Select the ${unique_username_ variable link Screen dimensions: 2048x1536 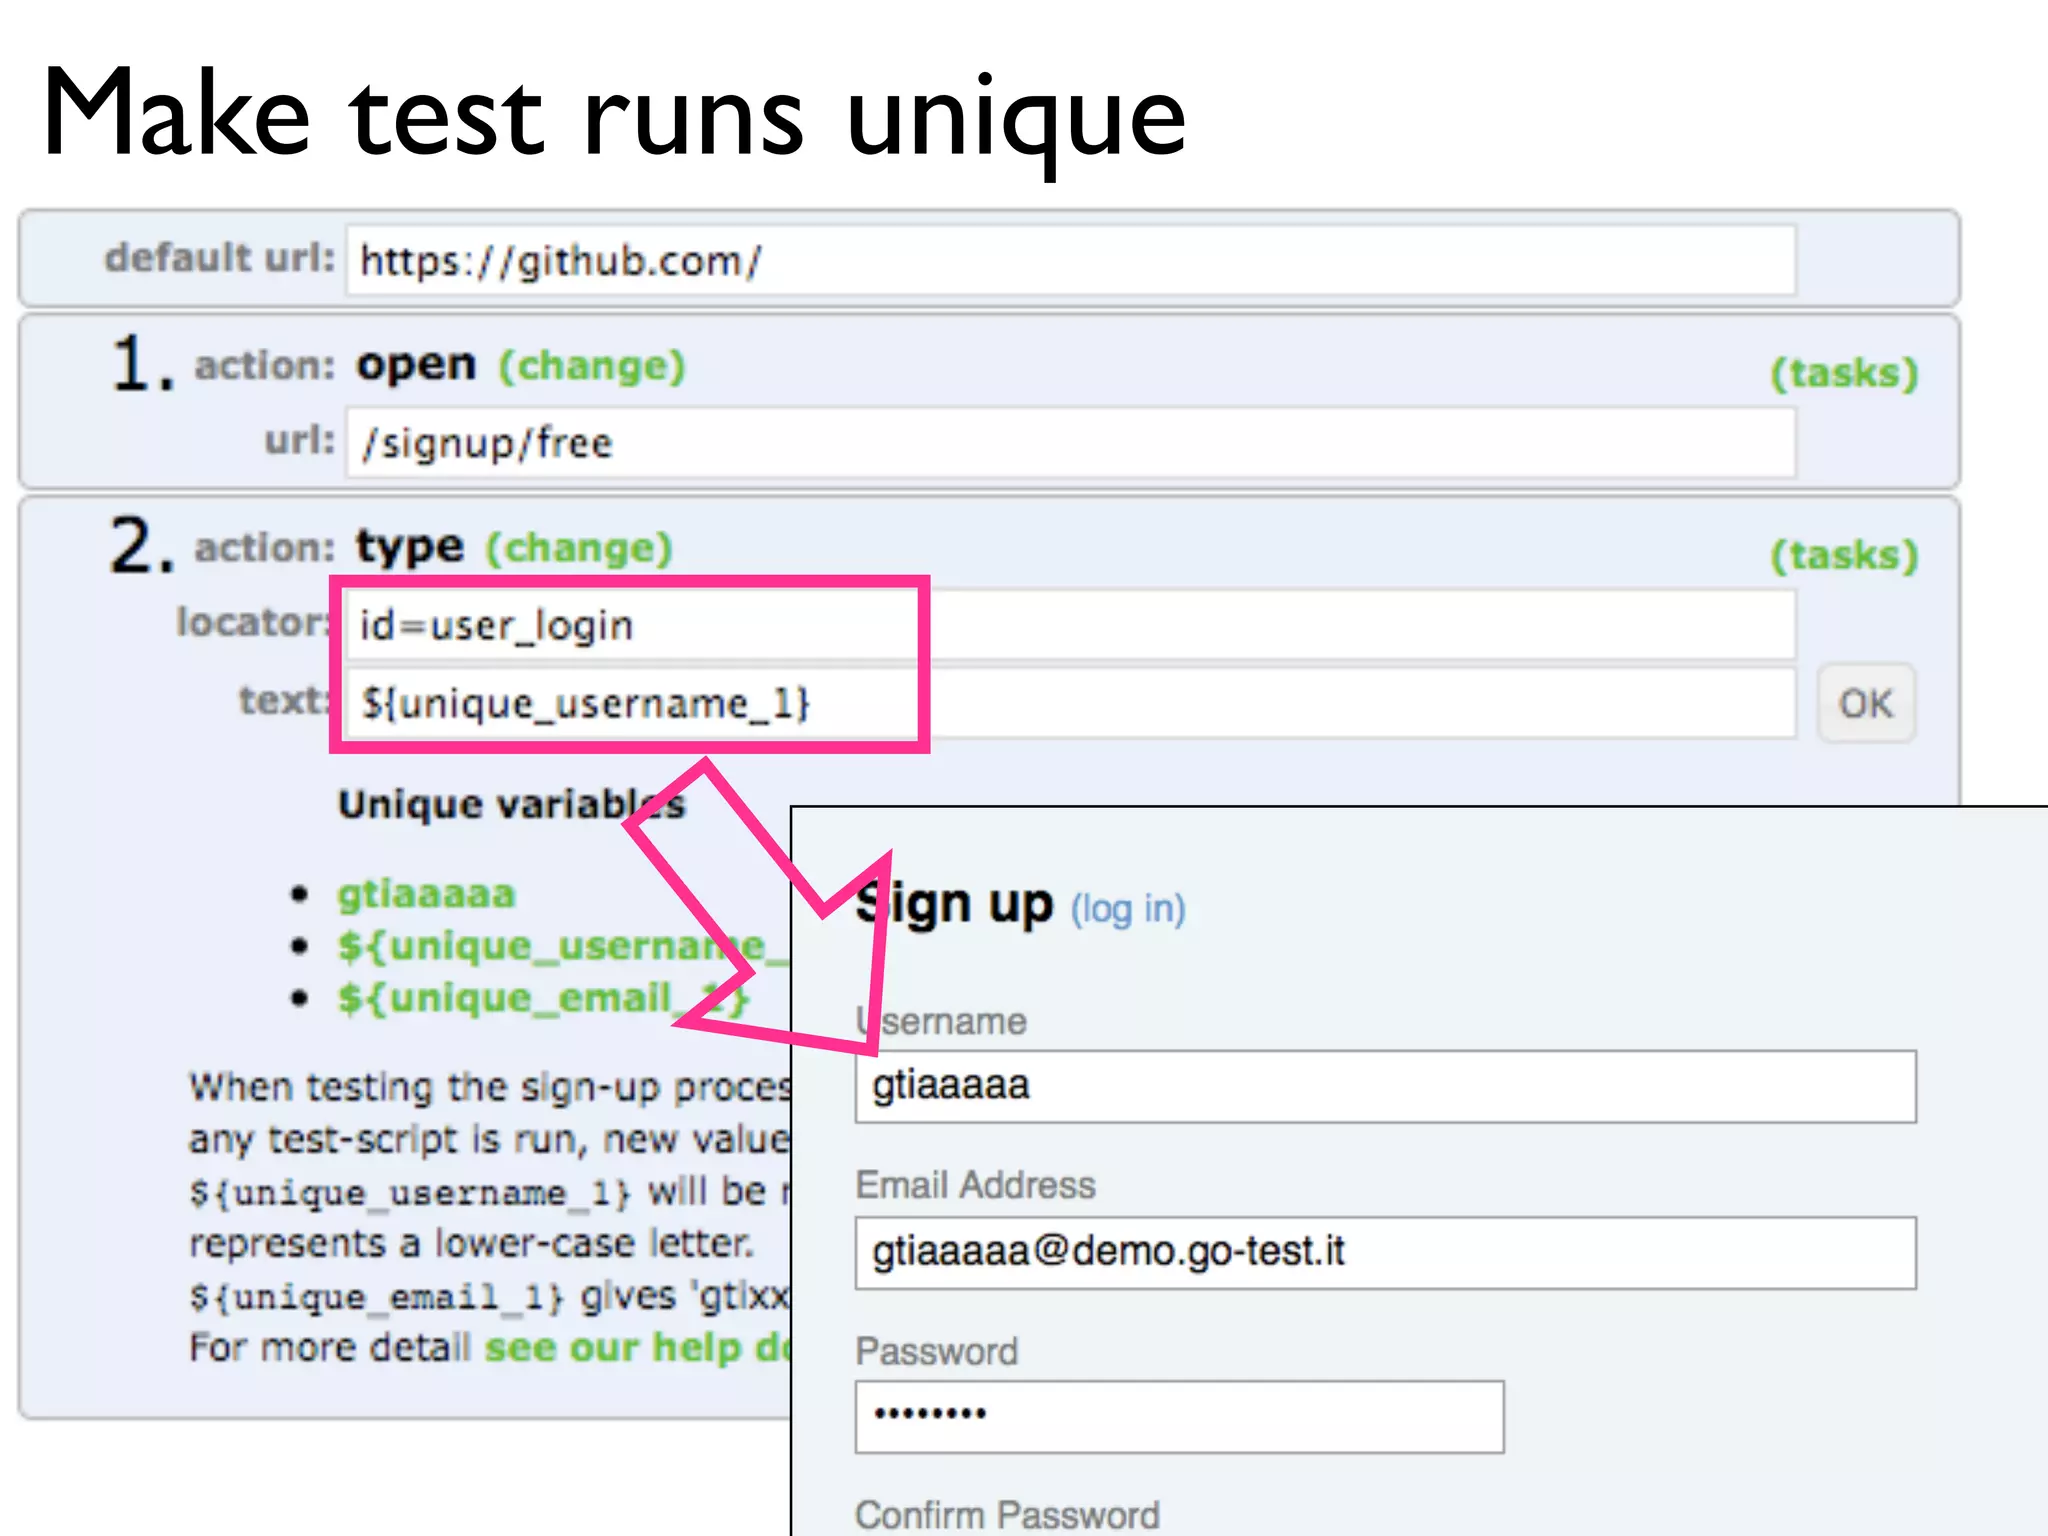point(563,946)
